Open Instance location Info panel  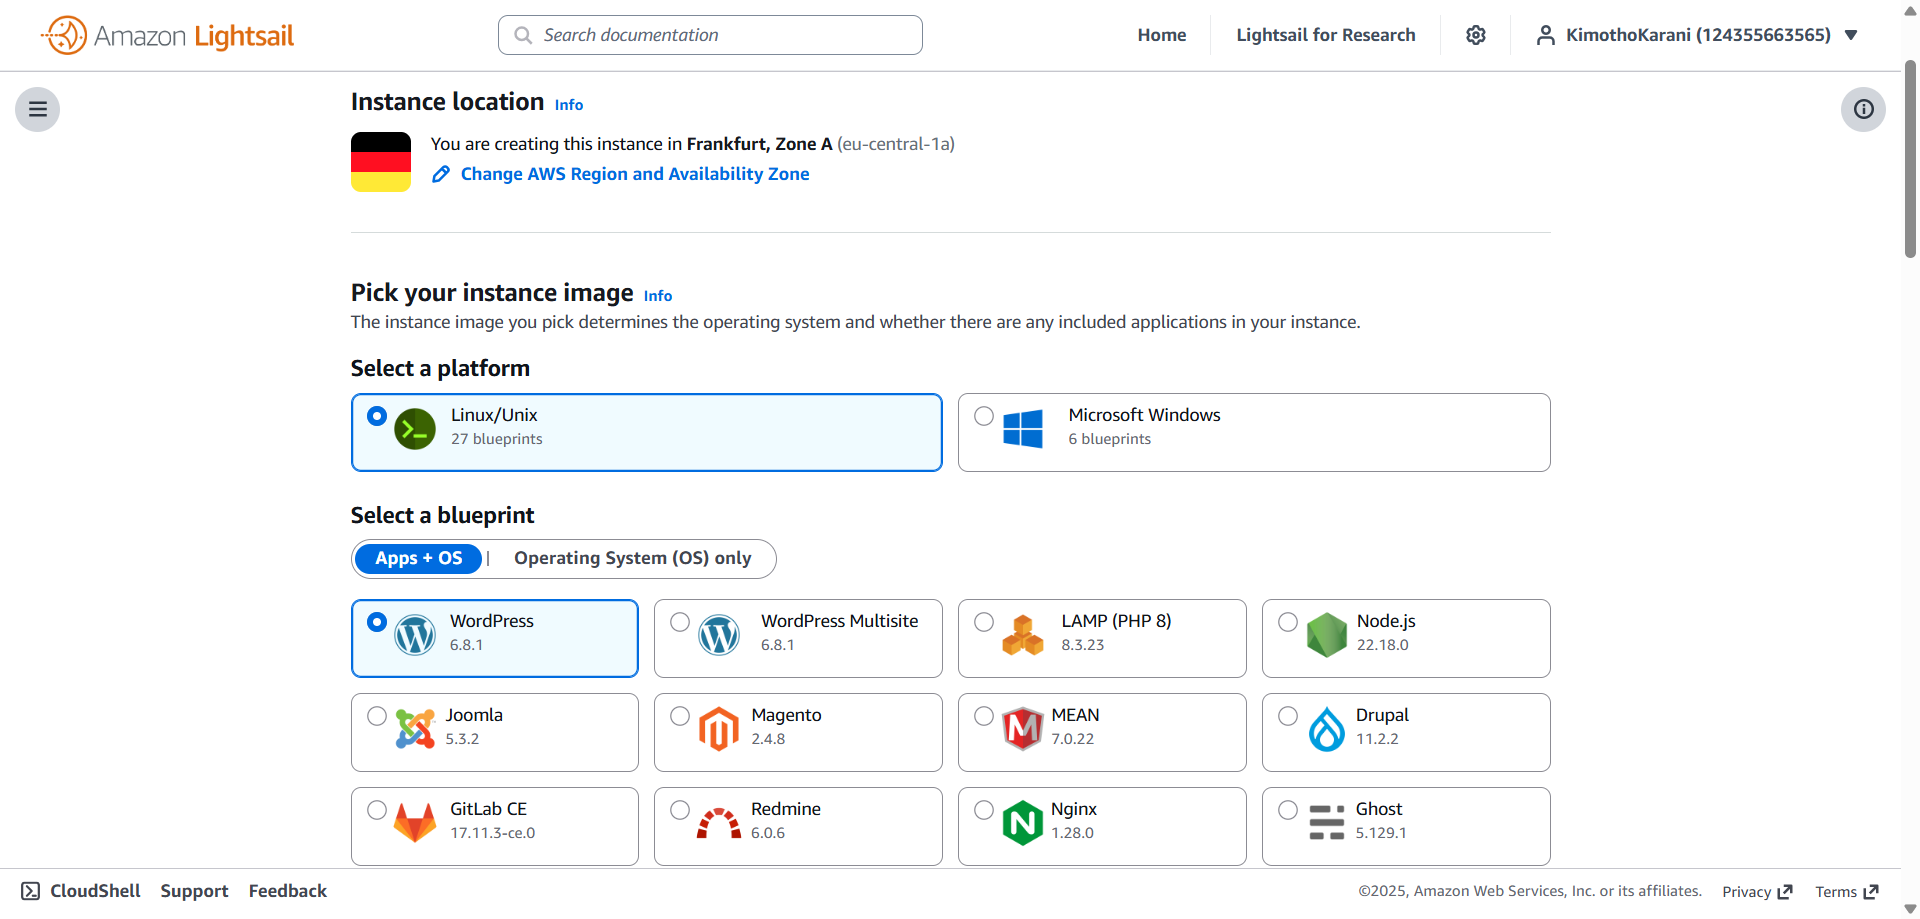(569, 105)
